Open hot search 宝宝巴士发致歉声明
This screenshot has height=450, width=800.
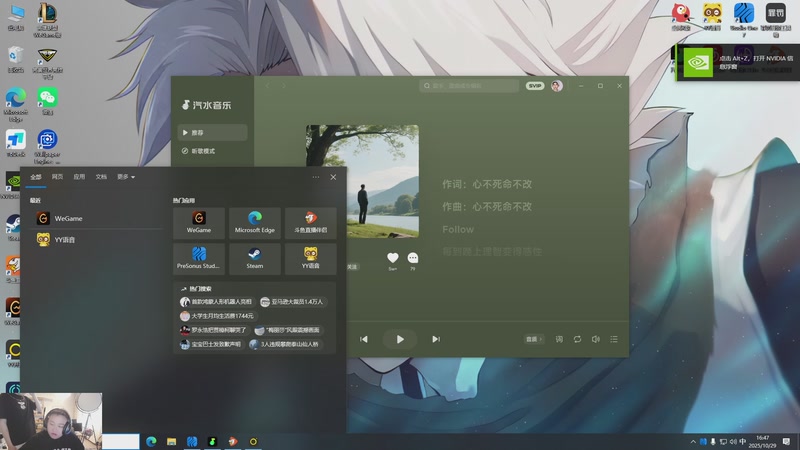211,344
